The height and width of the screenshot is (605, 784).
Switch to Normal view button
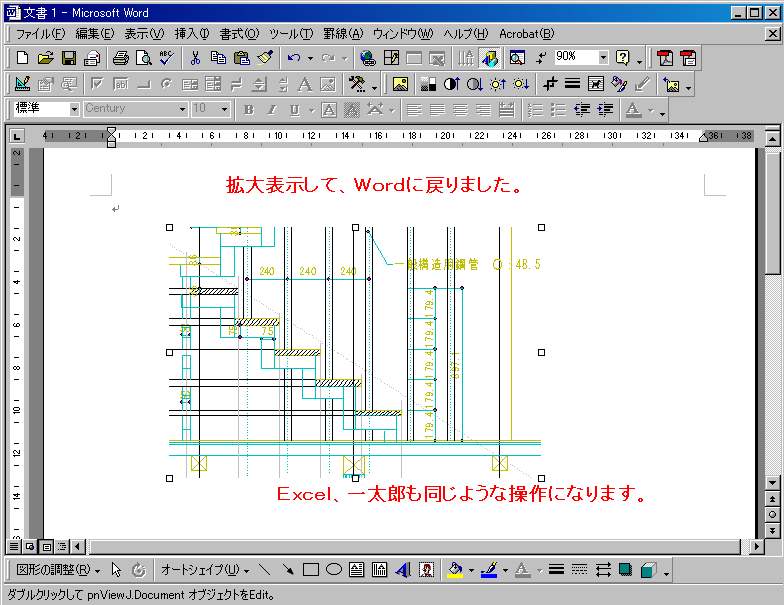pos(14,546)
